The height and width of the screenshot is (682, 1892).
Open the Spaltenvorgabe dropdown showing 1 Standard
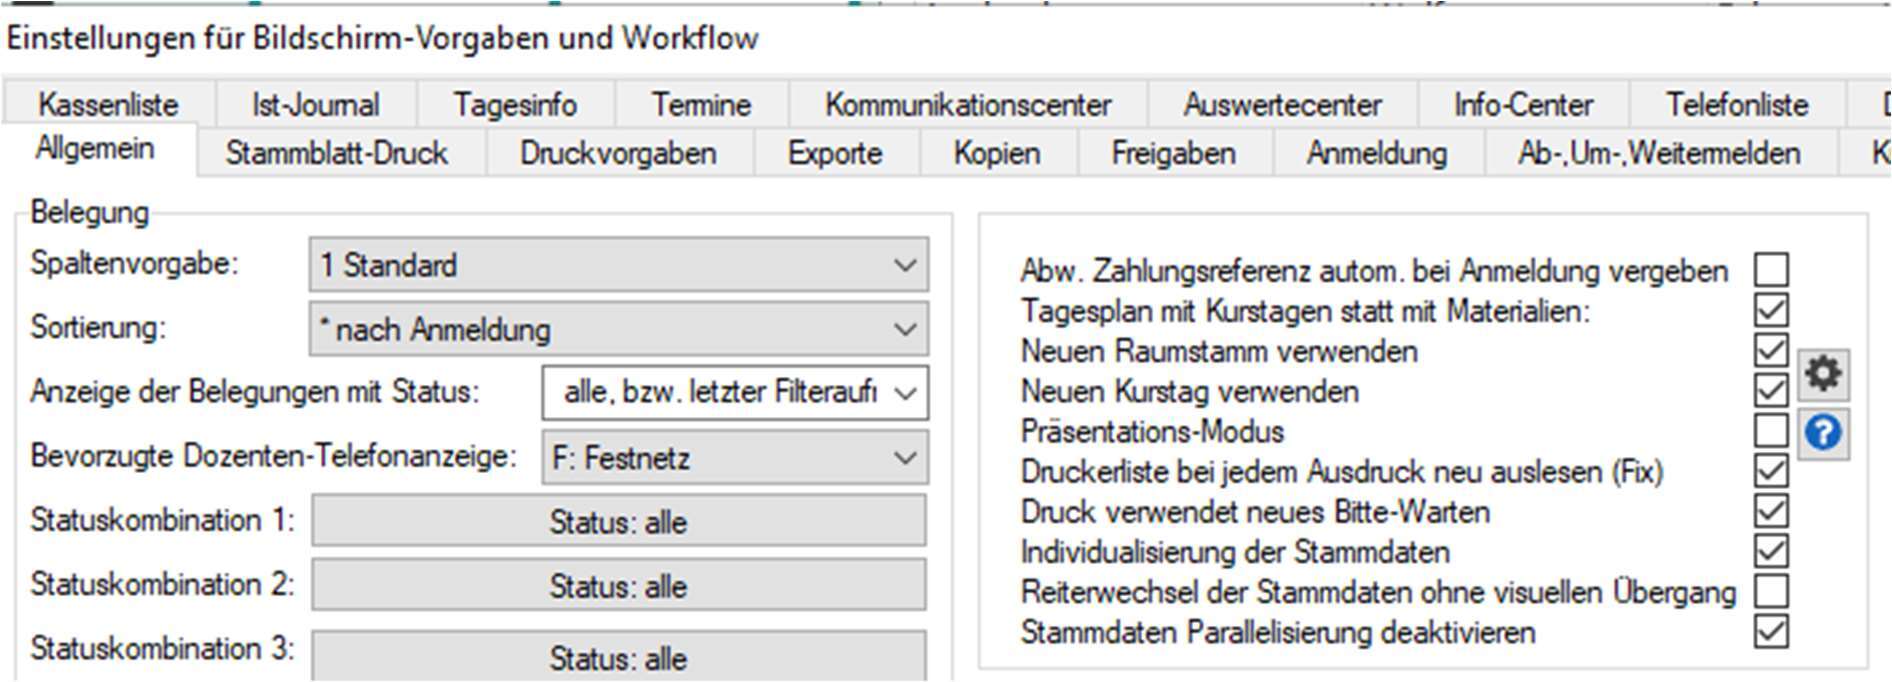[619, 265]
